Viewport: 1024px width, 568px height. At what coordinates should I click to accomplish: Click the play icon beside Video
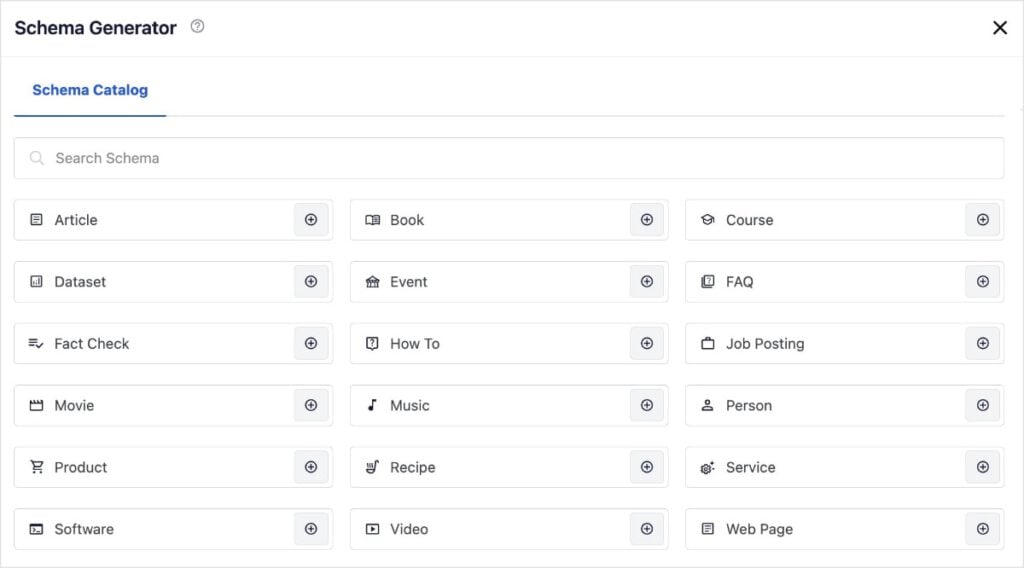coord(372,529)
